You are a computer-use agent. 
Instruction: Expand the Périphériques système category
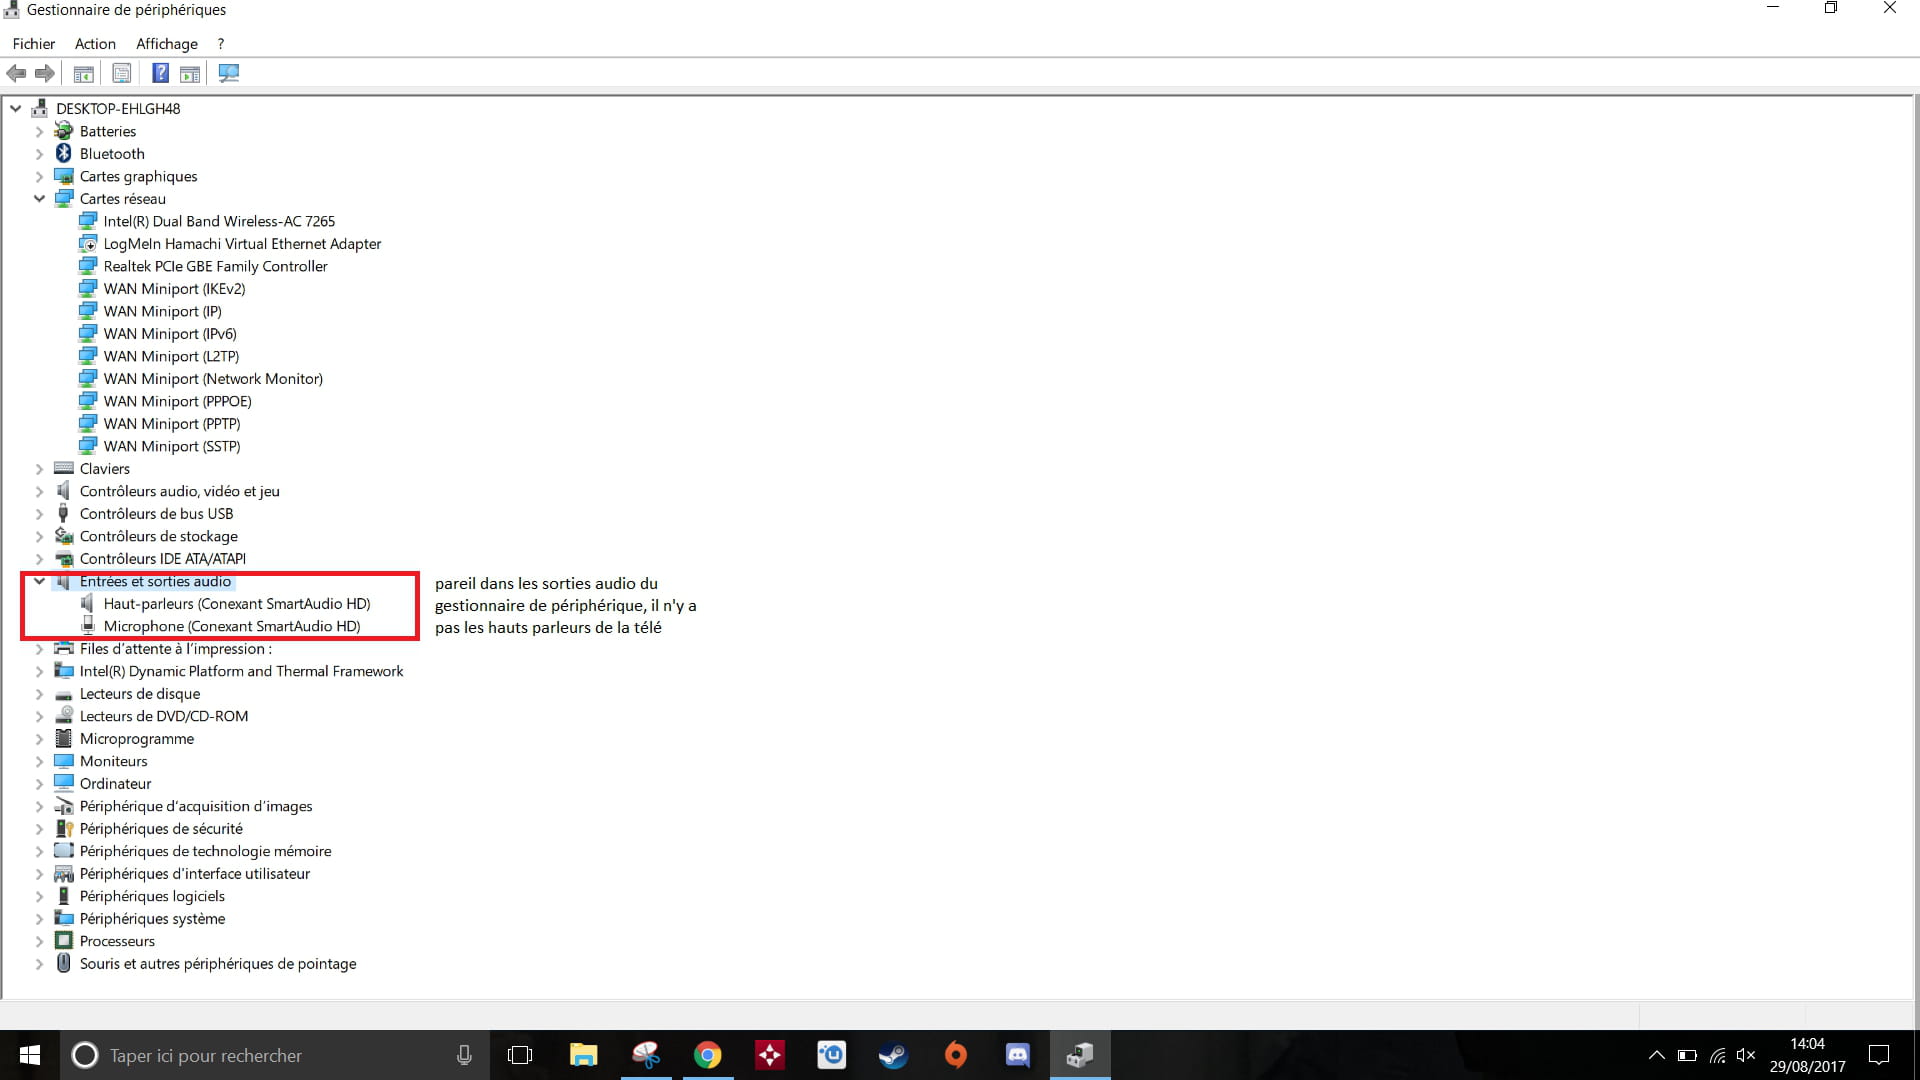click(39, 918)
